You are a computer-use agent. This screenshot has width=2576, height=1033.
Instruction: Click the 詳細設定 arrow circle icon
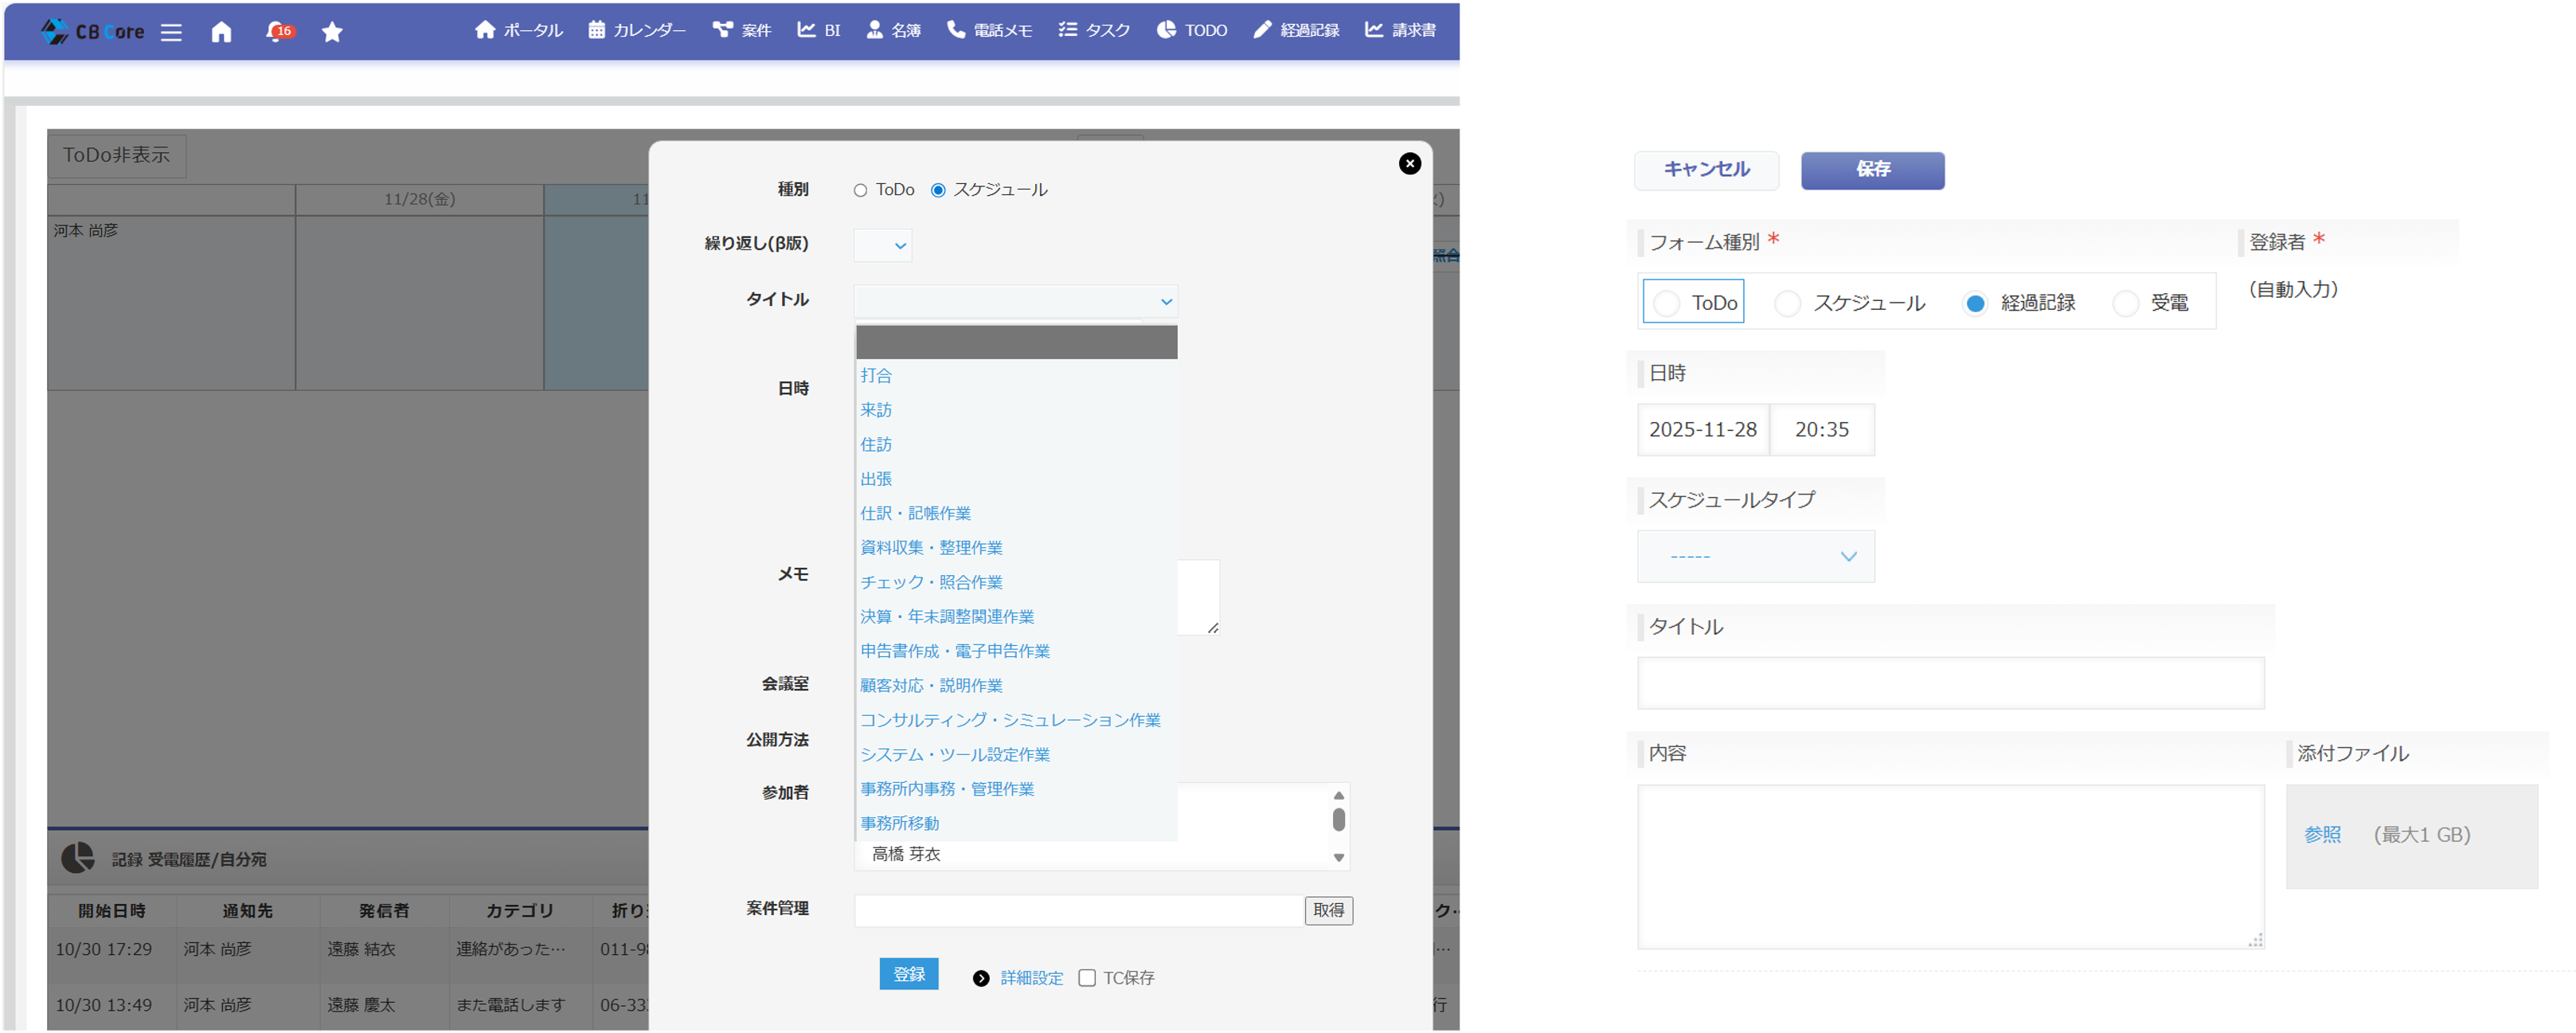point(981,978)
